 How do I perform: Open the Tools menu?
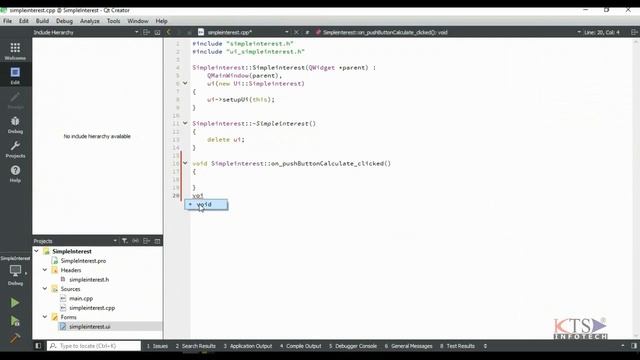pyautogui.click(x=113, y=21)
